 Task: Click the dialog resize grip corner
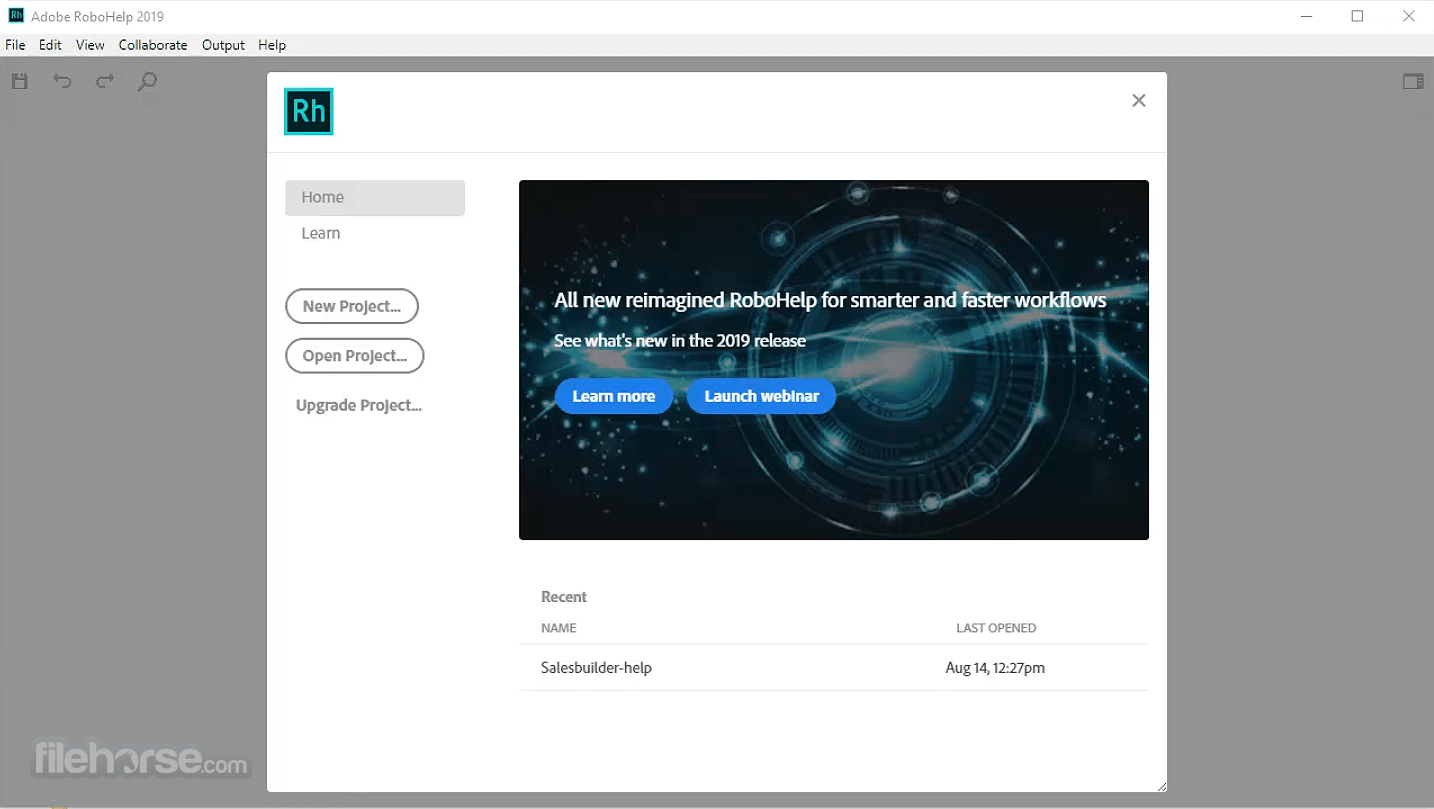[x=1161, y=786]
